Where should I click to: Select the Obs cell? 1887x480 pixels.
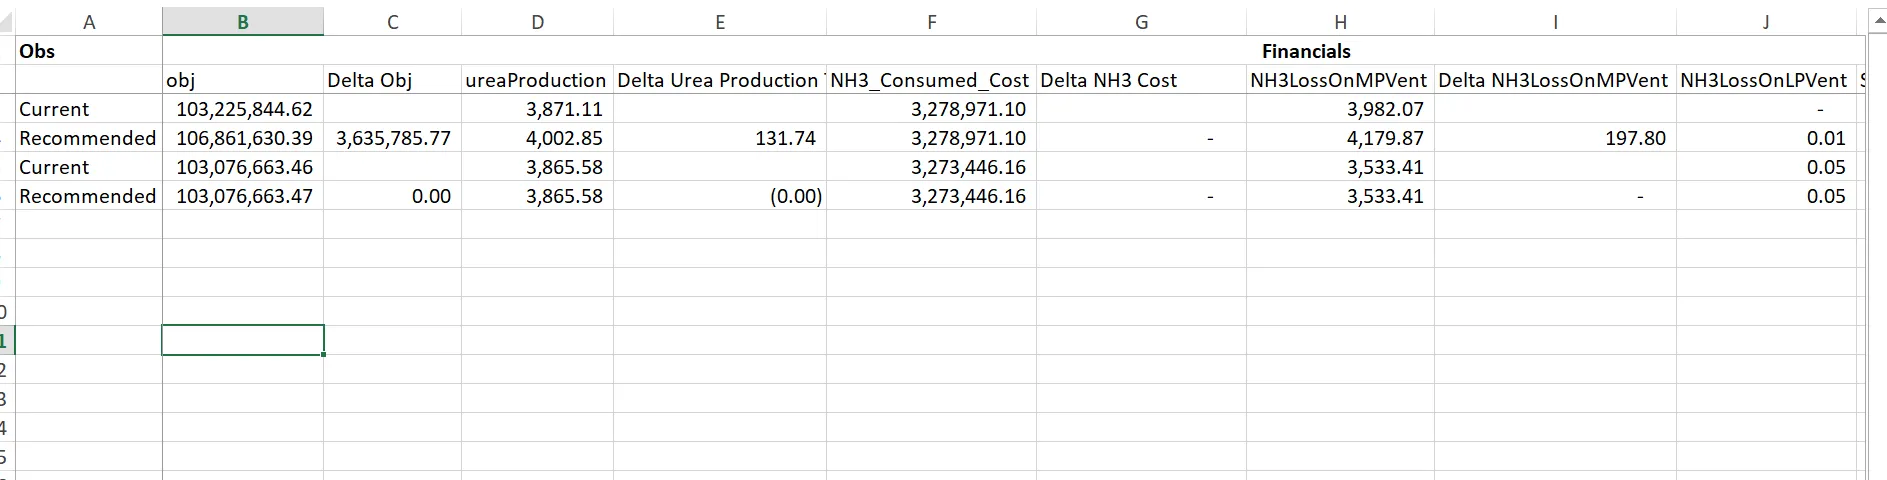point(89,51)
